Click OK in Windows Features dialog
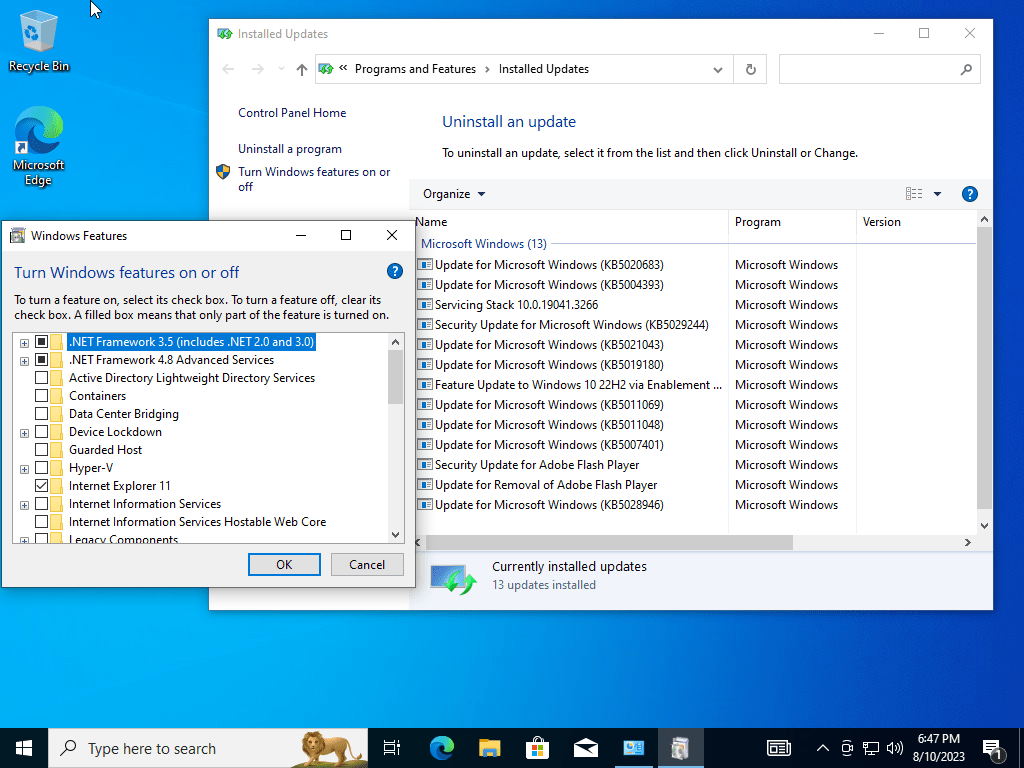The image size is (1024, 768). (284, 565)
